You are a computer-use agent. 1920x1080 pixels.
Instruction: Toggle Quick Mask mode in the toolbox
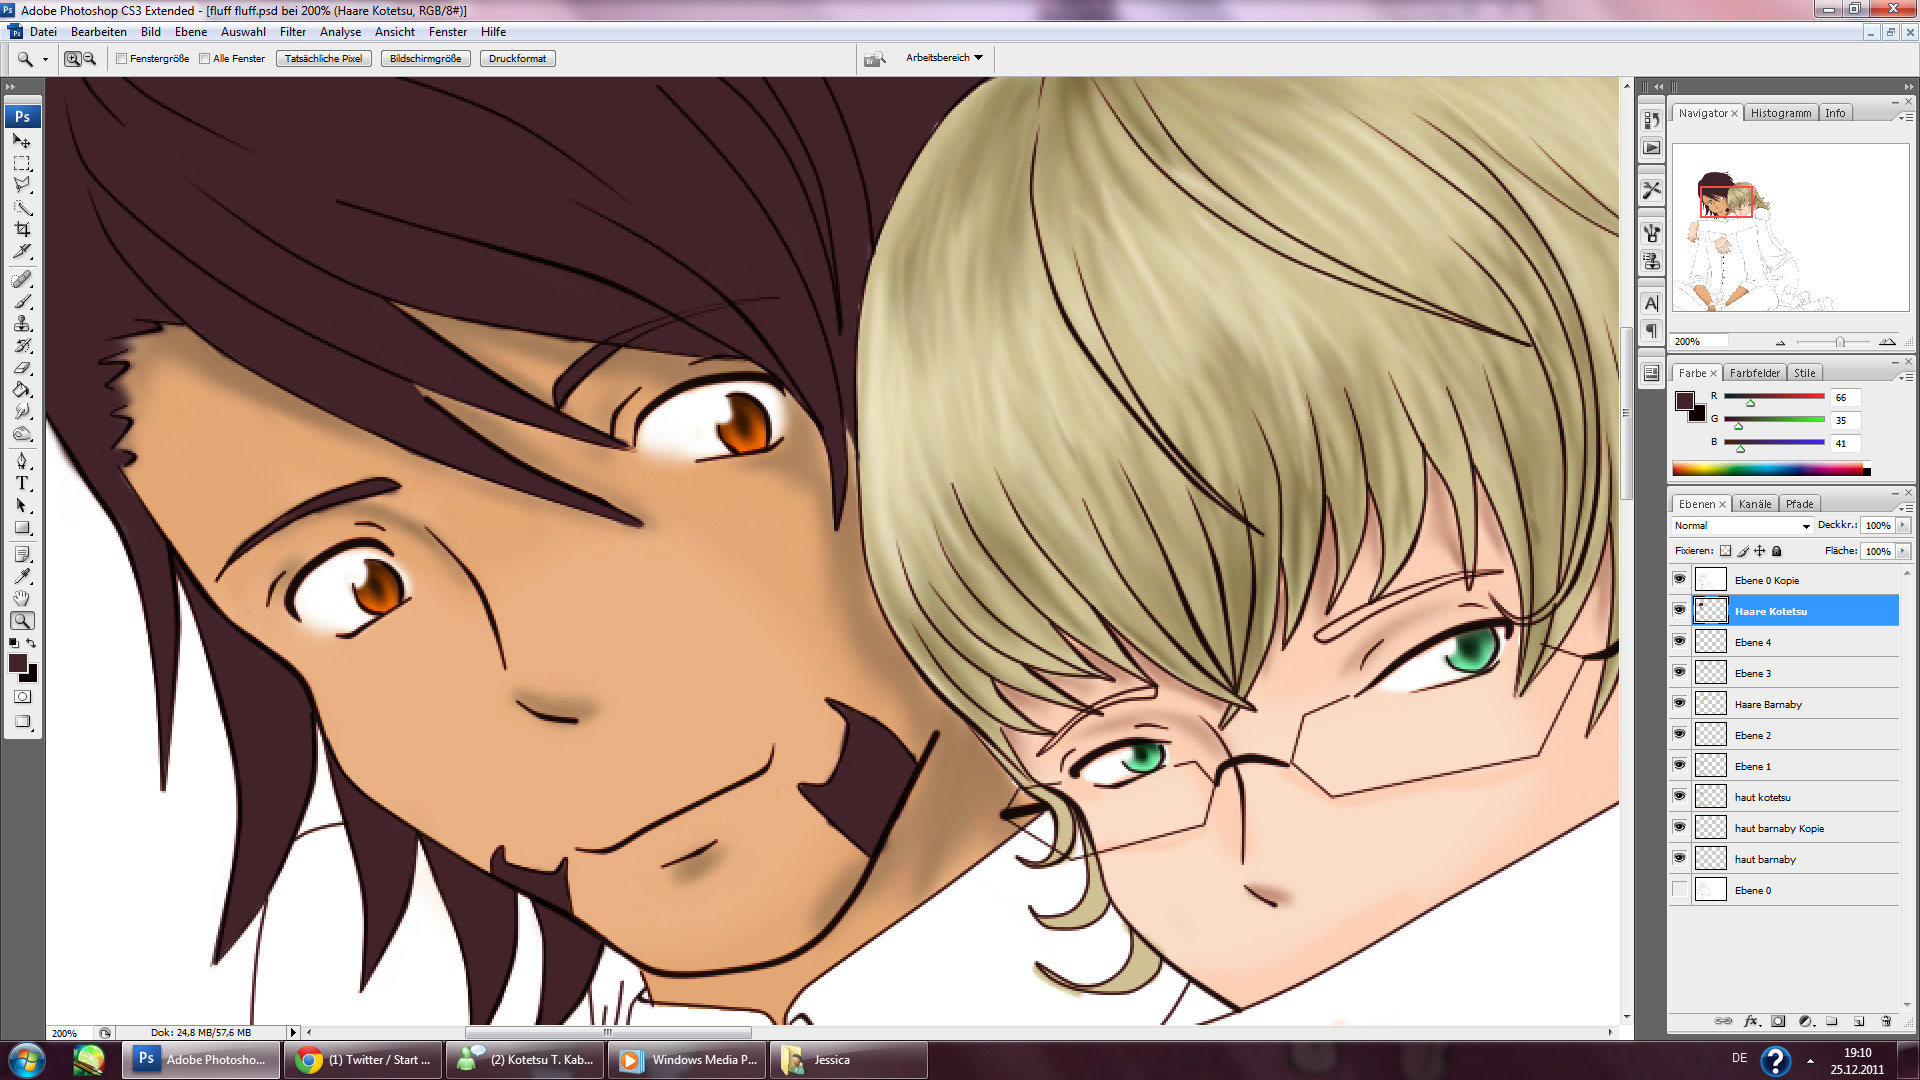[22, 696]
